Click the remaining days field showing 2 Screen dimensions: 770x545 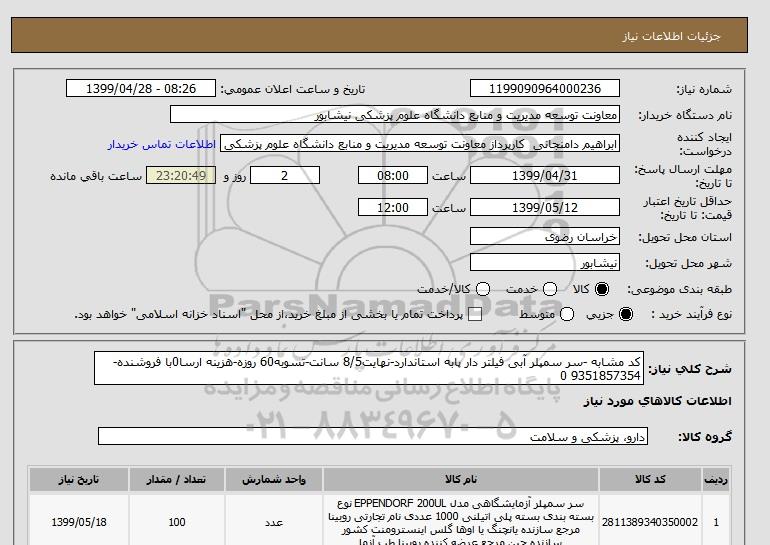point(285,175)
